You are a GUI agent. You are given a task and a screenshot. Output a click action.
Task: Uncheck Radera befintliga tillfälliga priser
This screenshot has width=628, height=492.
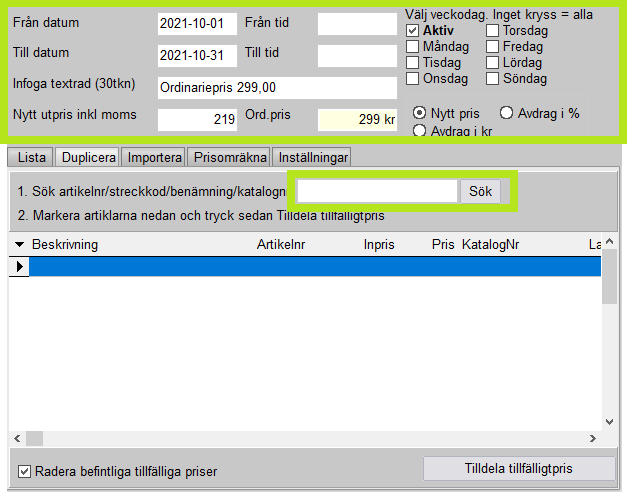(25, 471)
